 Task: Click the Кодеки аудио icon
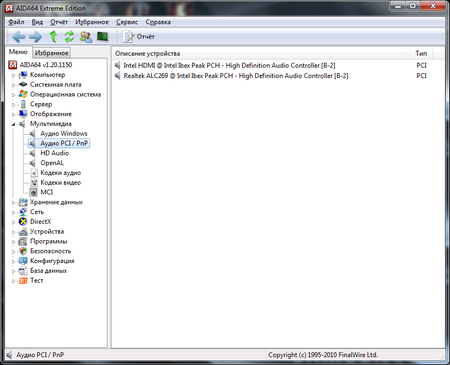pyautogui.click(x=34, y=173)
